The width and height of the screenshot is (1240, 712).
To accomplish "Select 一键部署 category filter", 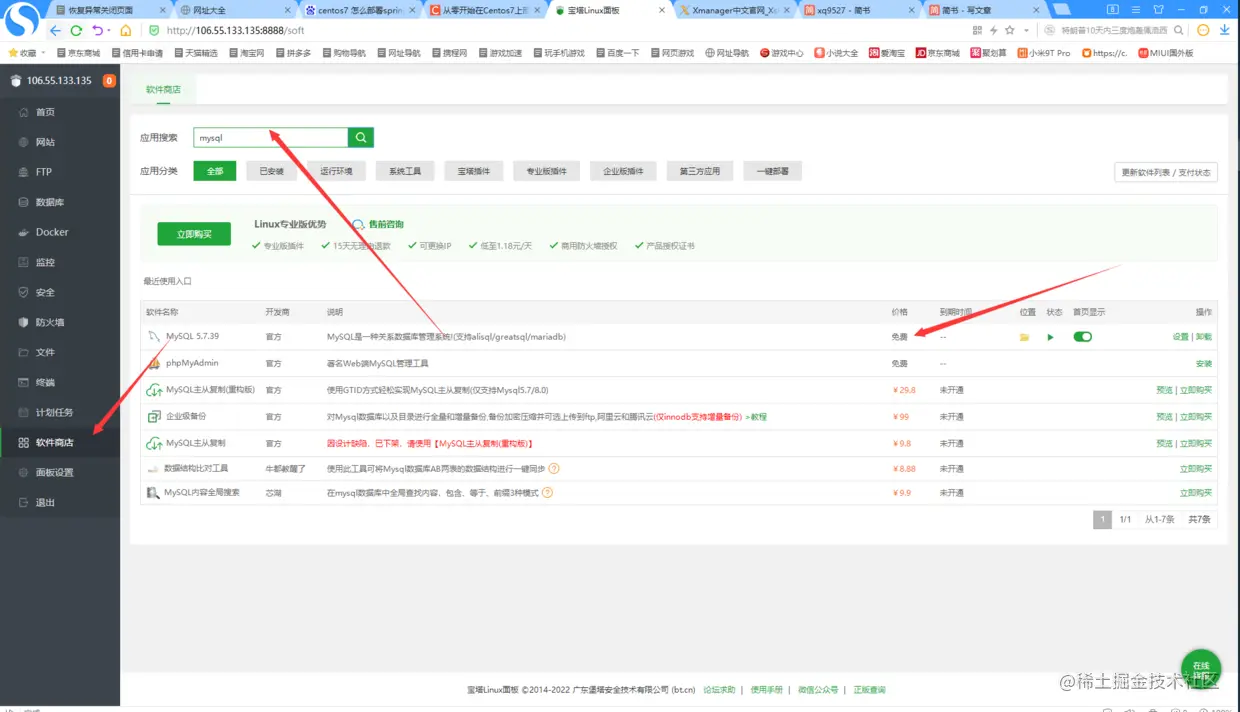I will (x=772, y=171).
